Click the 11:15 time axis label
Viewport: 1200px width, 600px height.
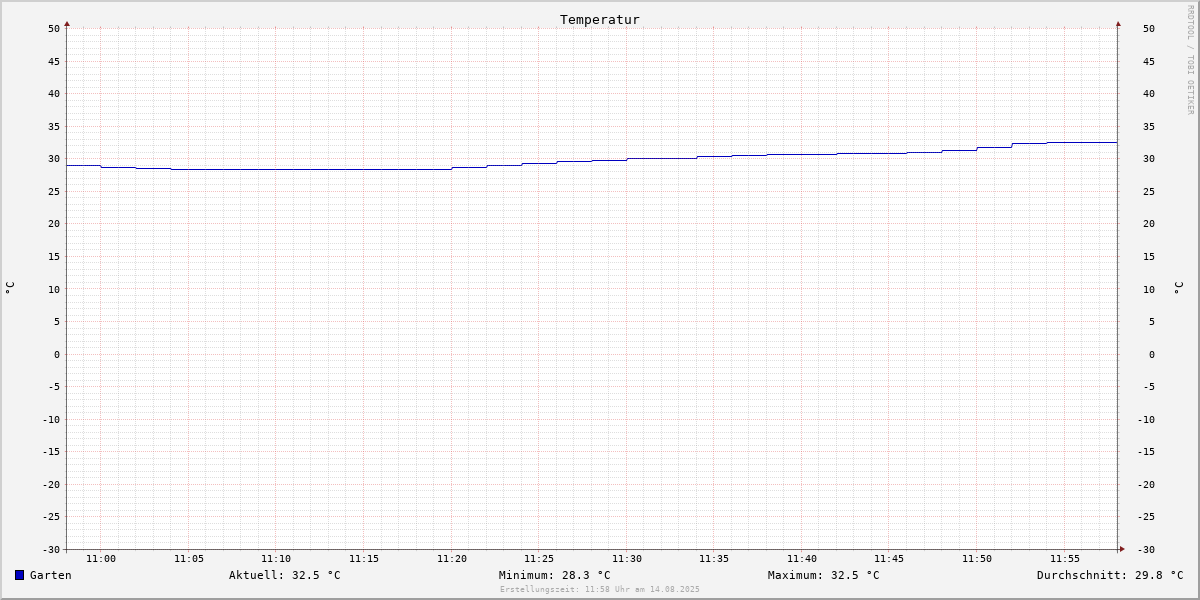tap(364, 559)
